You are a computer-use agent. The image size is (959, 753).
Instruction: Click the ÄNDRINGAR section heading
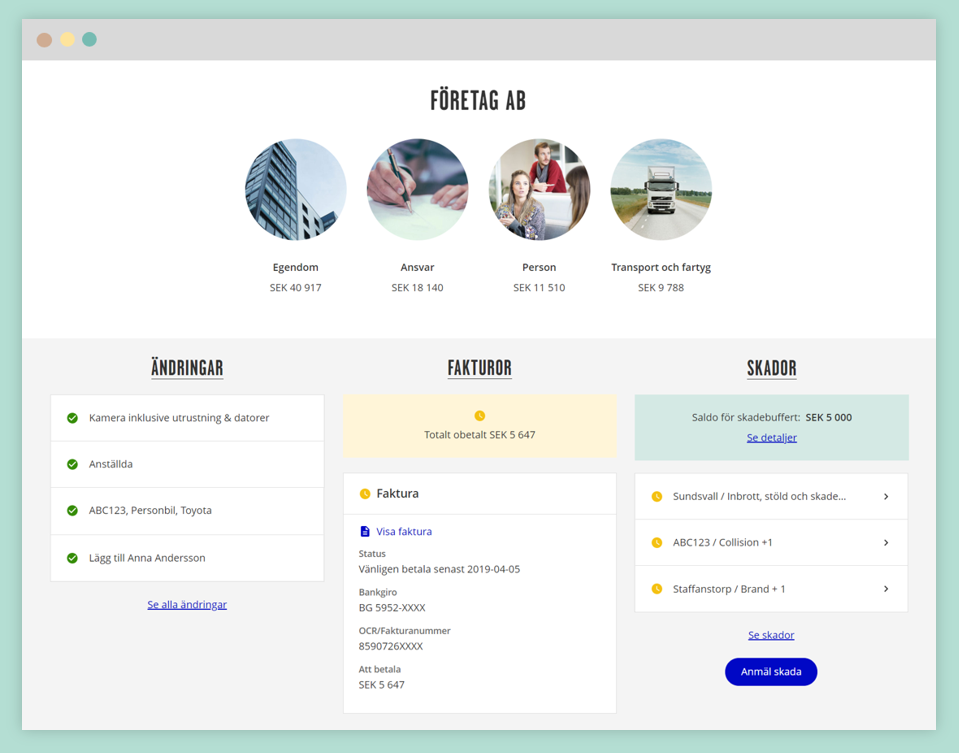tap(187, 368)
